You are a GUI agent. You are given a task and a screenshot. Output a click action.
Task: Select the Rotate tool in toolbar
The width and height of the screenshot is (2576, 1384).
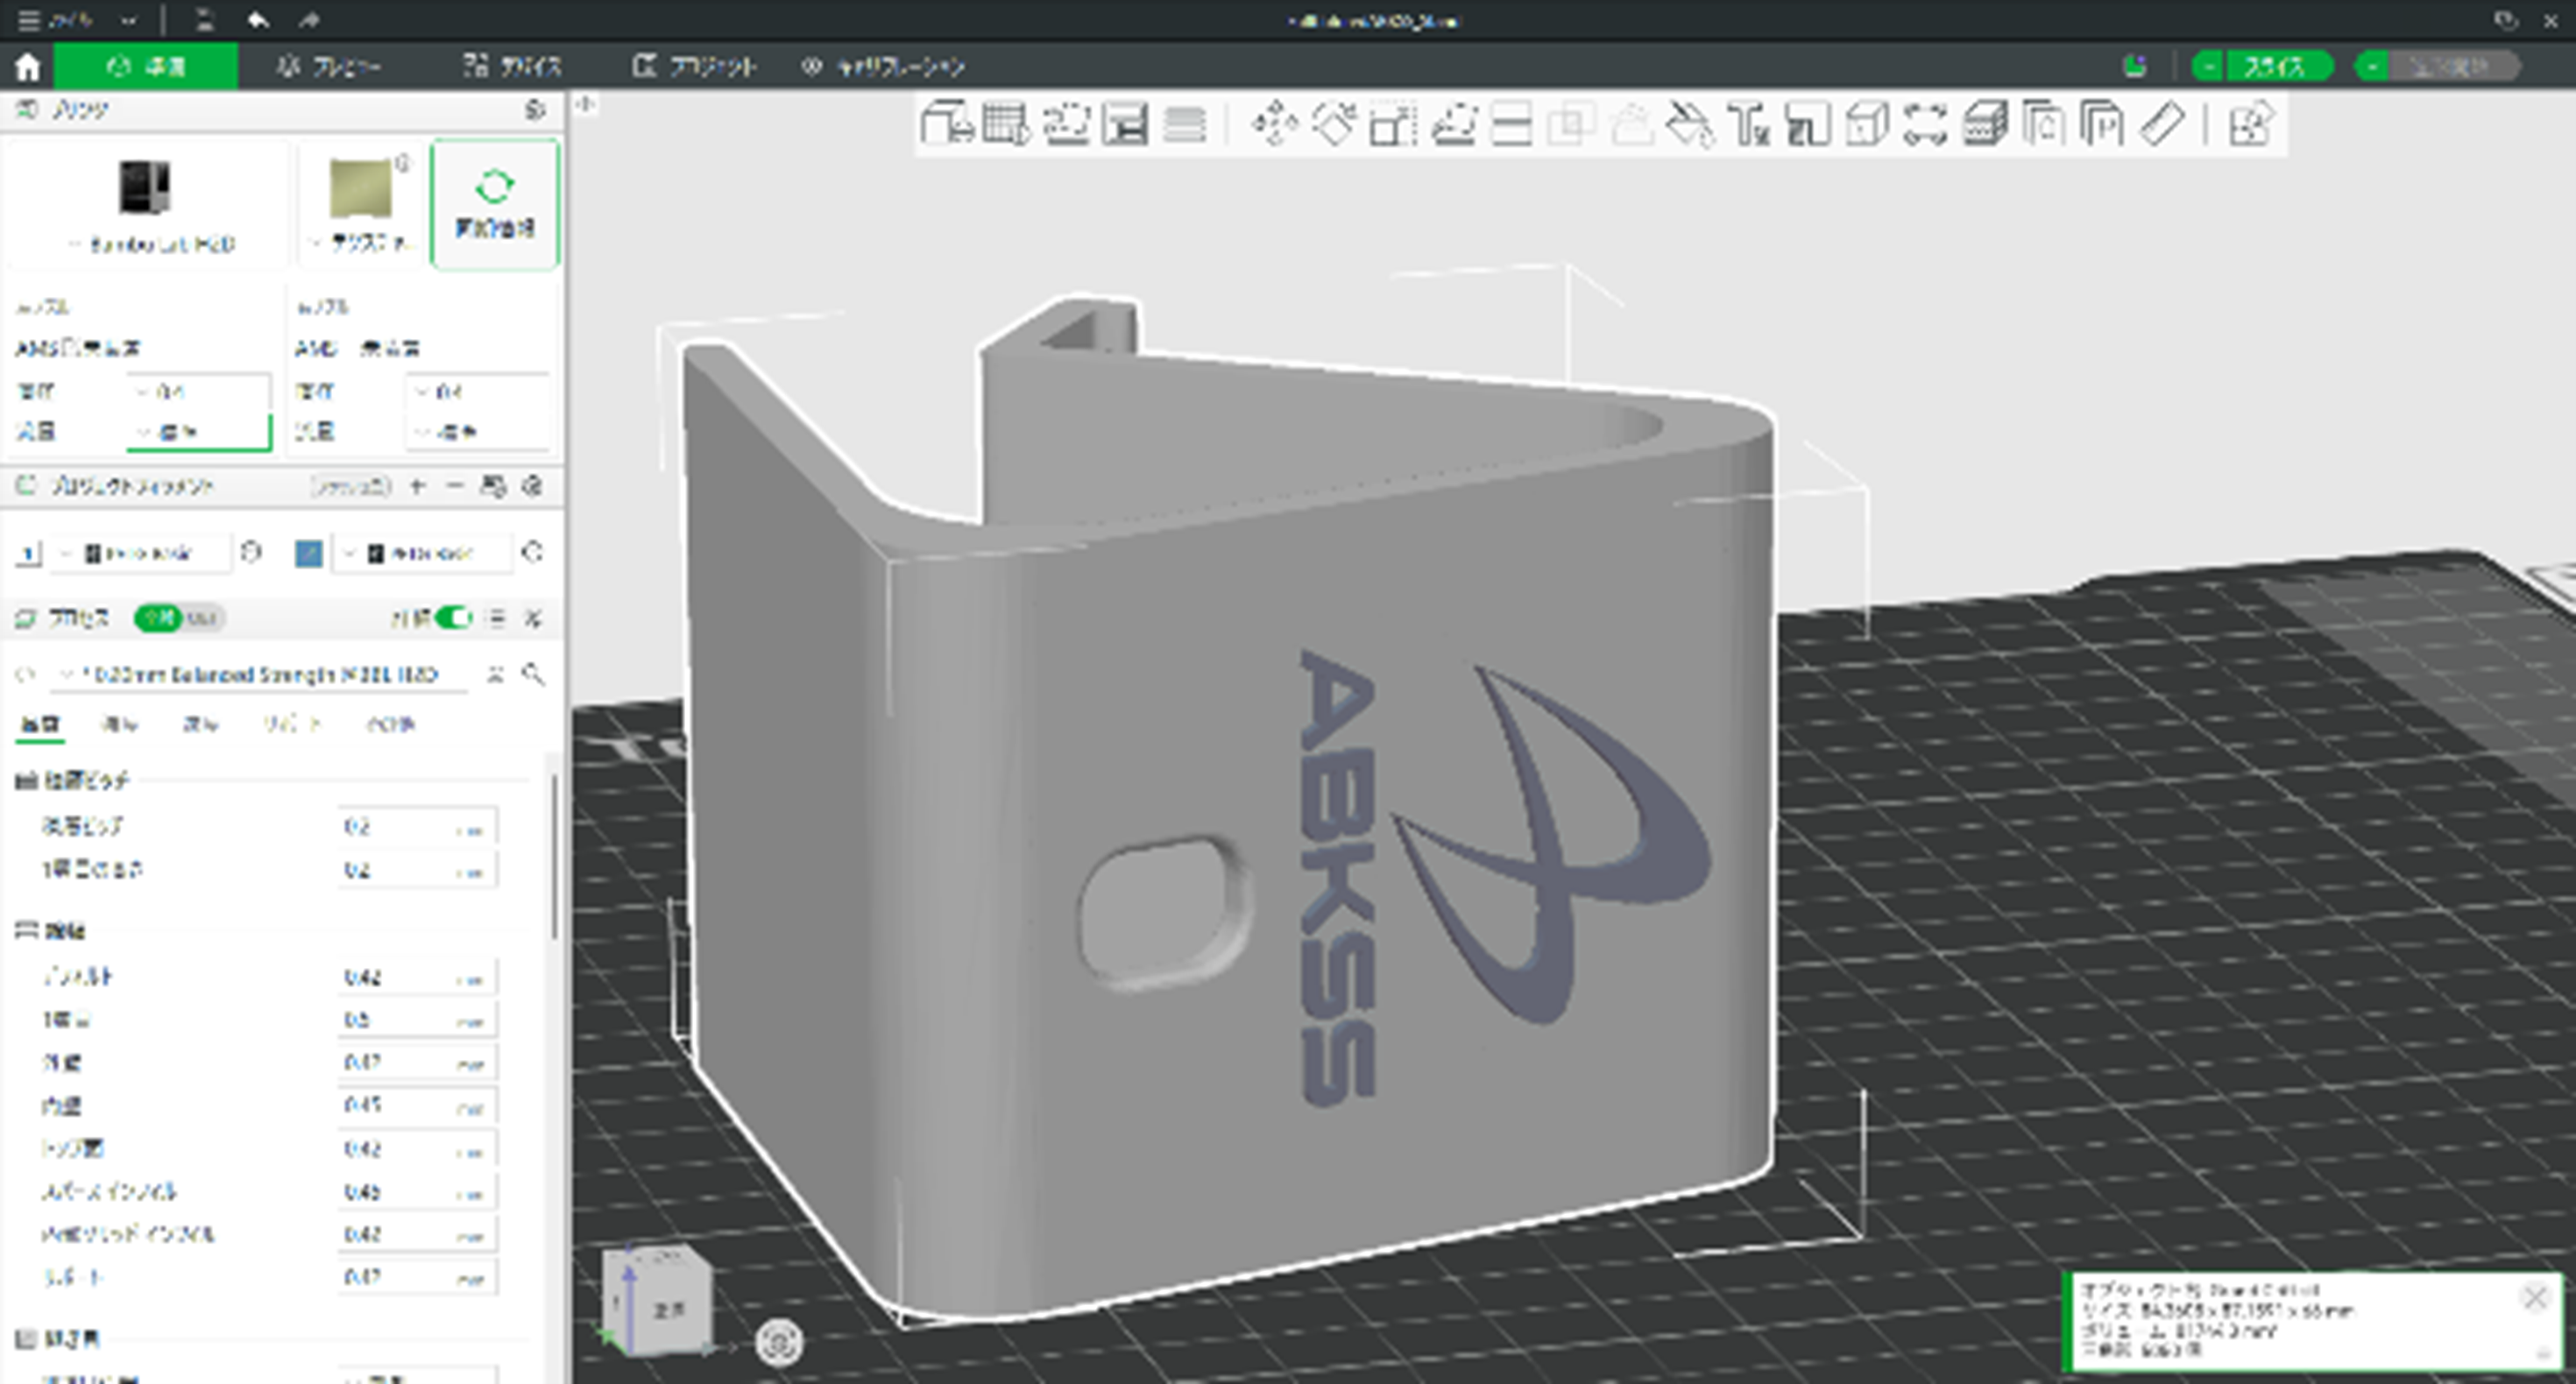(1333, 125)
